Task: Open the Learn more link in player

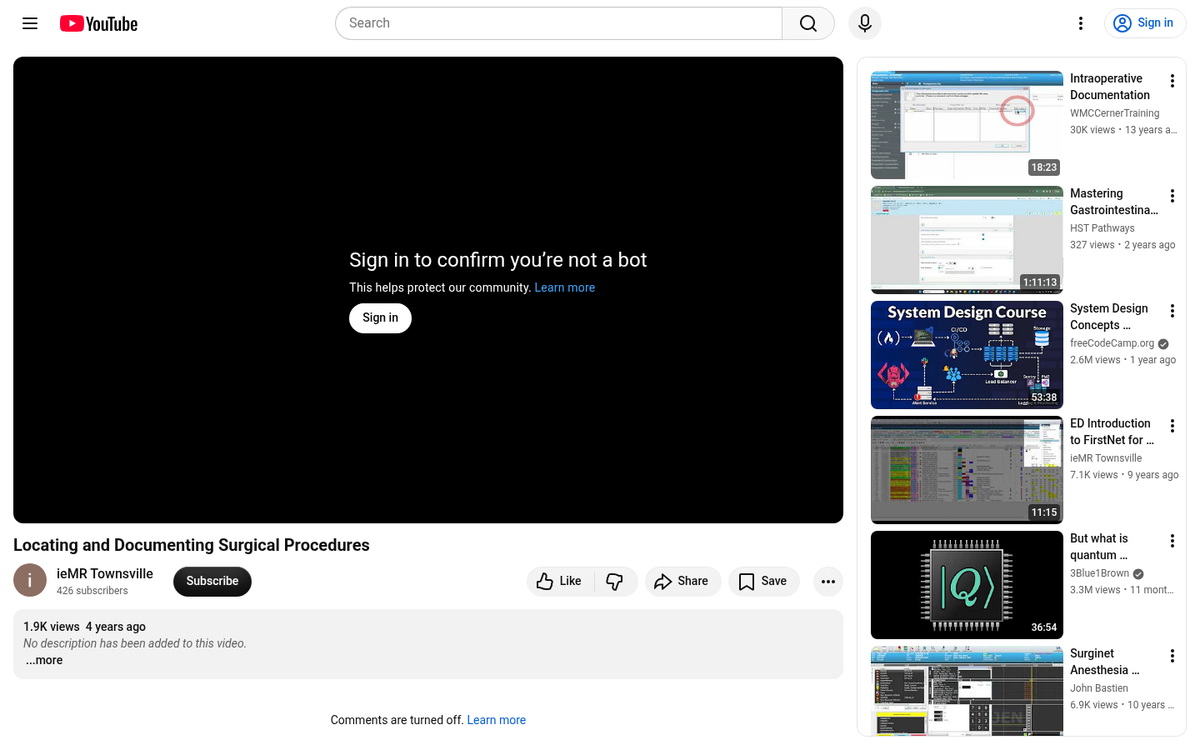Action: tap(564, 288)
